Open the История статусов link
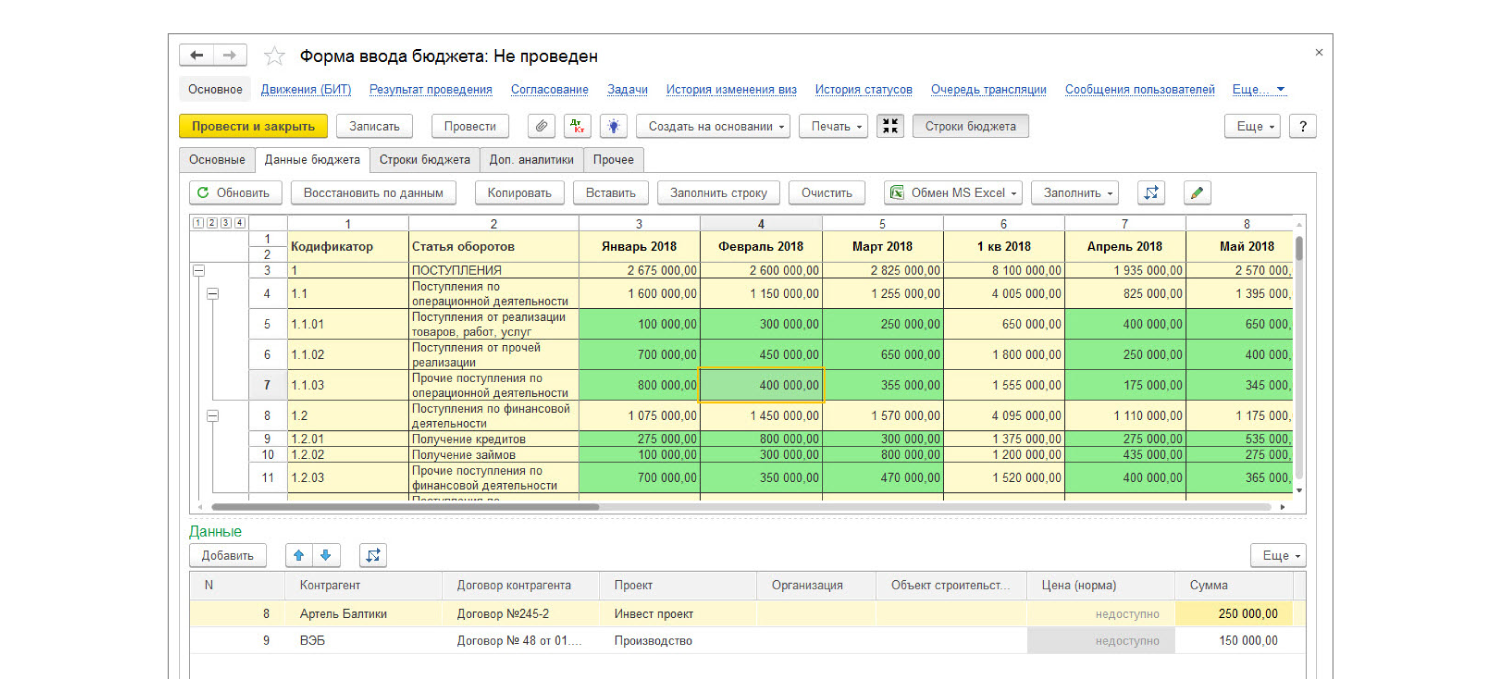Image resolution: width=1501 pixels, height=679 pixels. click(863, 90)
